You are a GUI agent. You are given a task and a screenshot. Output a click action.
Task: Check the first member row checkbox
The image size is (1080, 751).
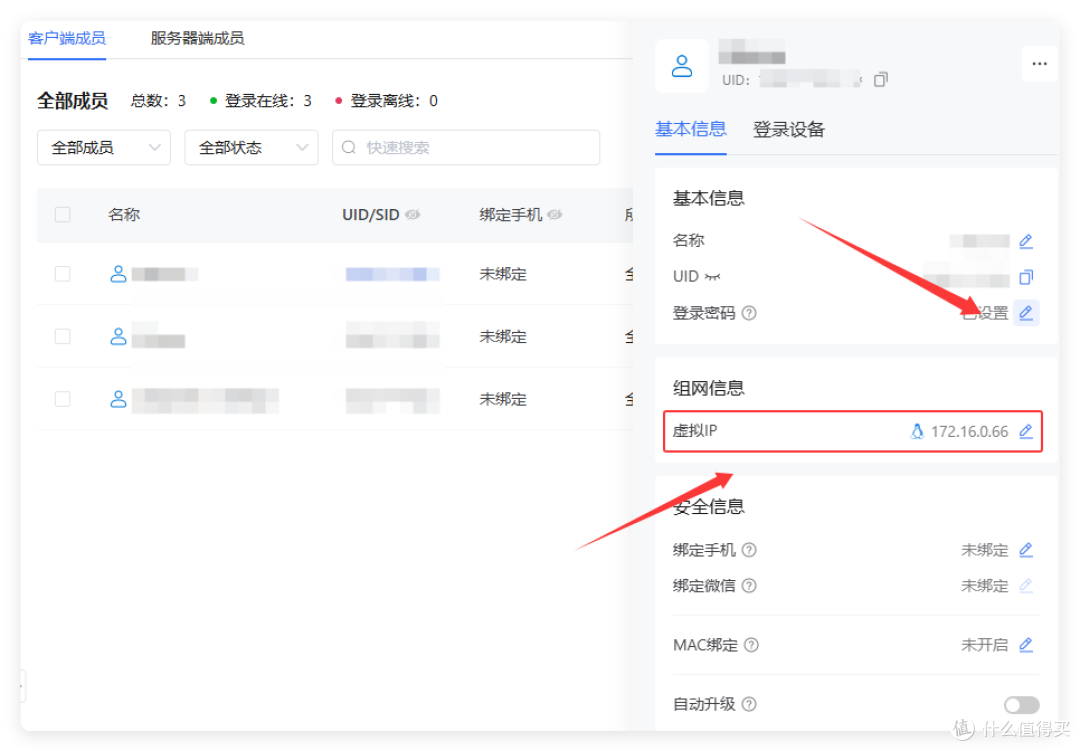(63, 274)
